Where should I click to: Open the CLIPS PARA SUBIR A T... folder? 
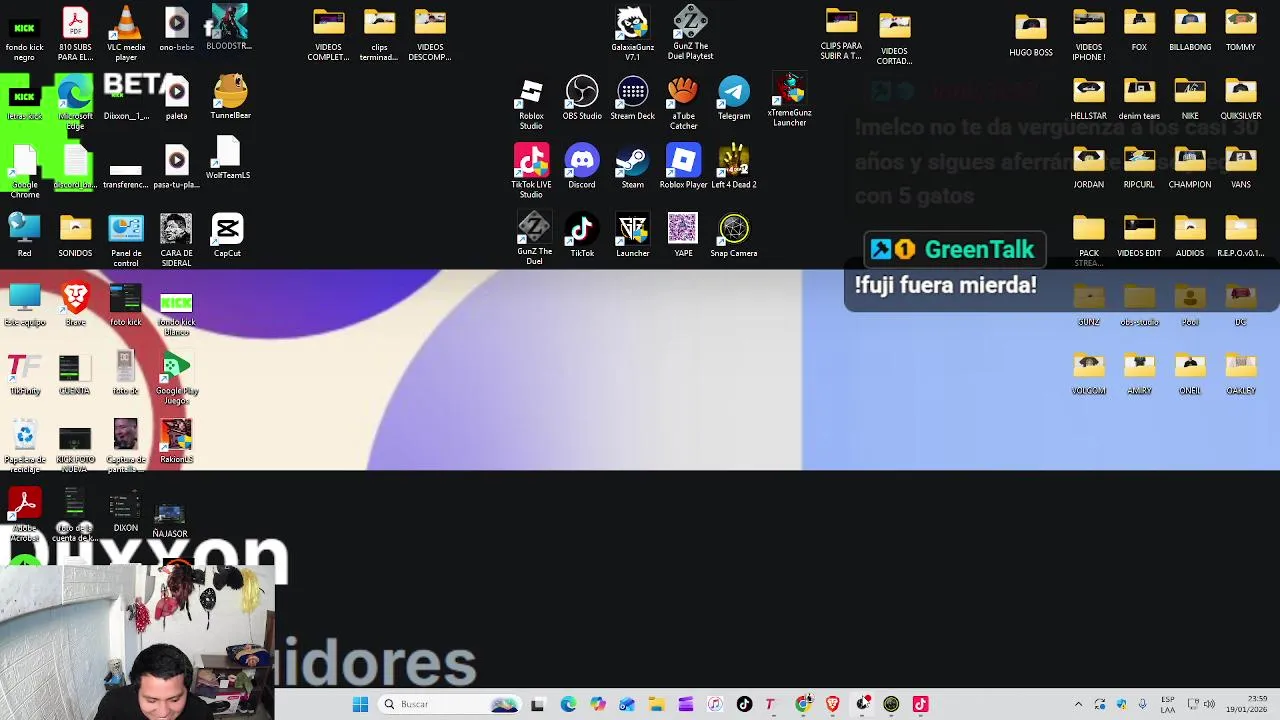pyautogui.click(x=841, y=34)
